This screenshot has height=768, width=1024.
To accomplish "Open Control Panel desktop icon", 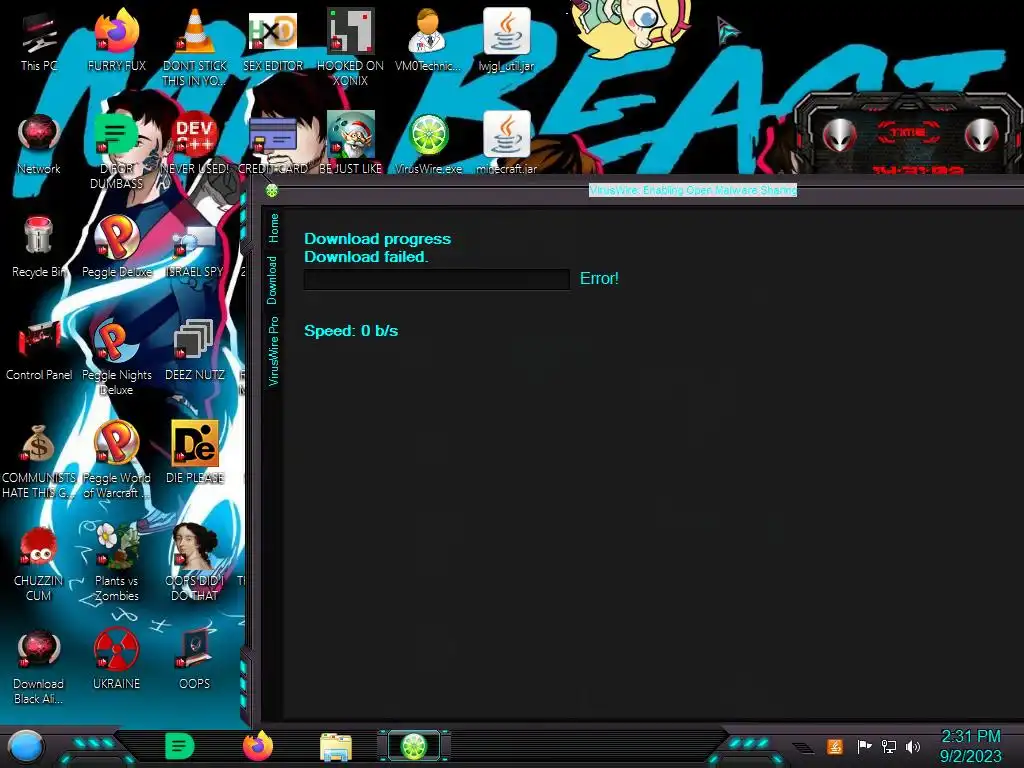I will [38, 349].
